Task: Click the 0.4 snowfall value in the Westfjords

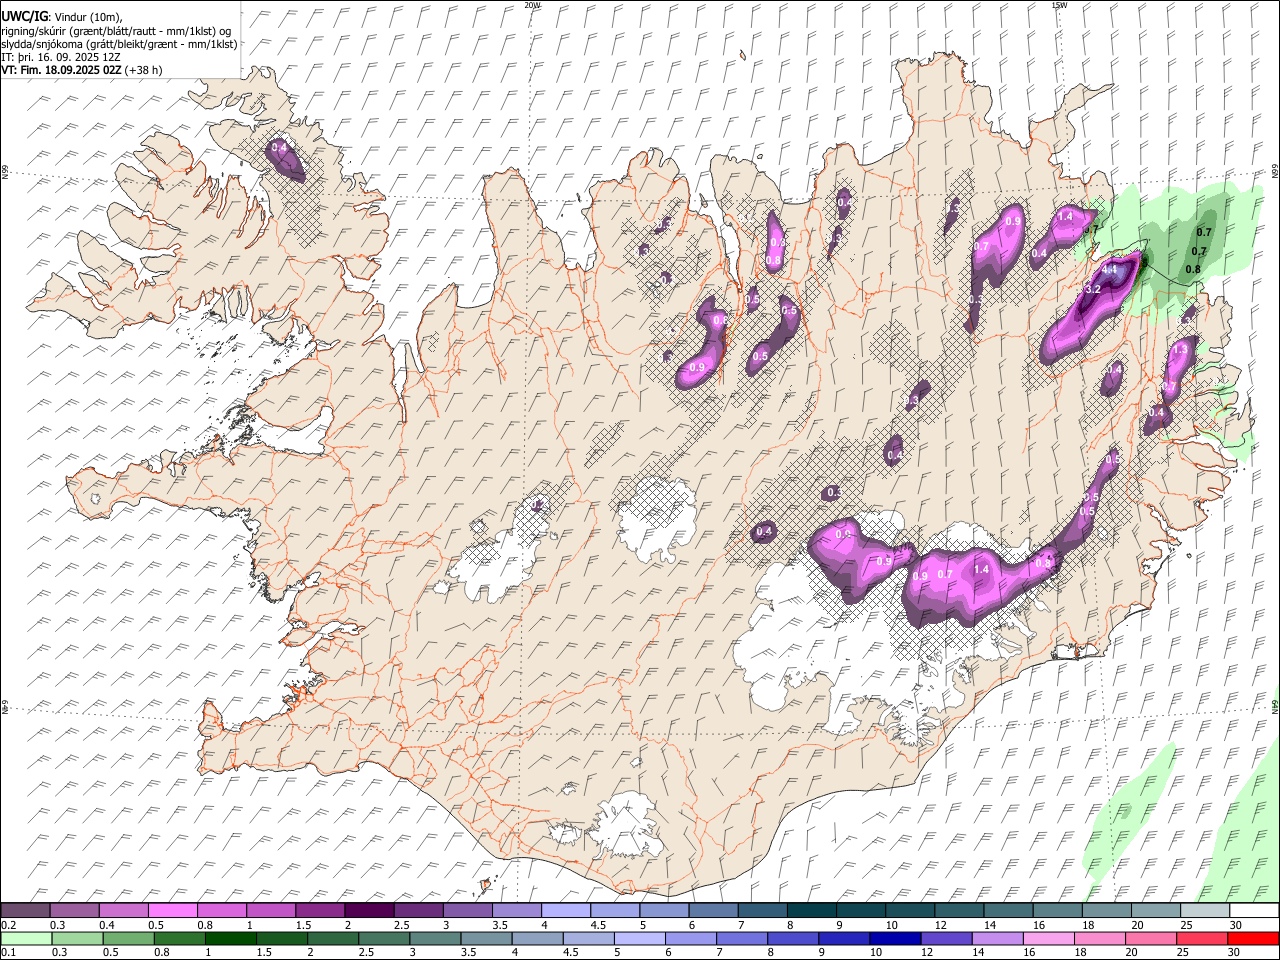Action: [279, 148]
